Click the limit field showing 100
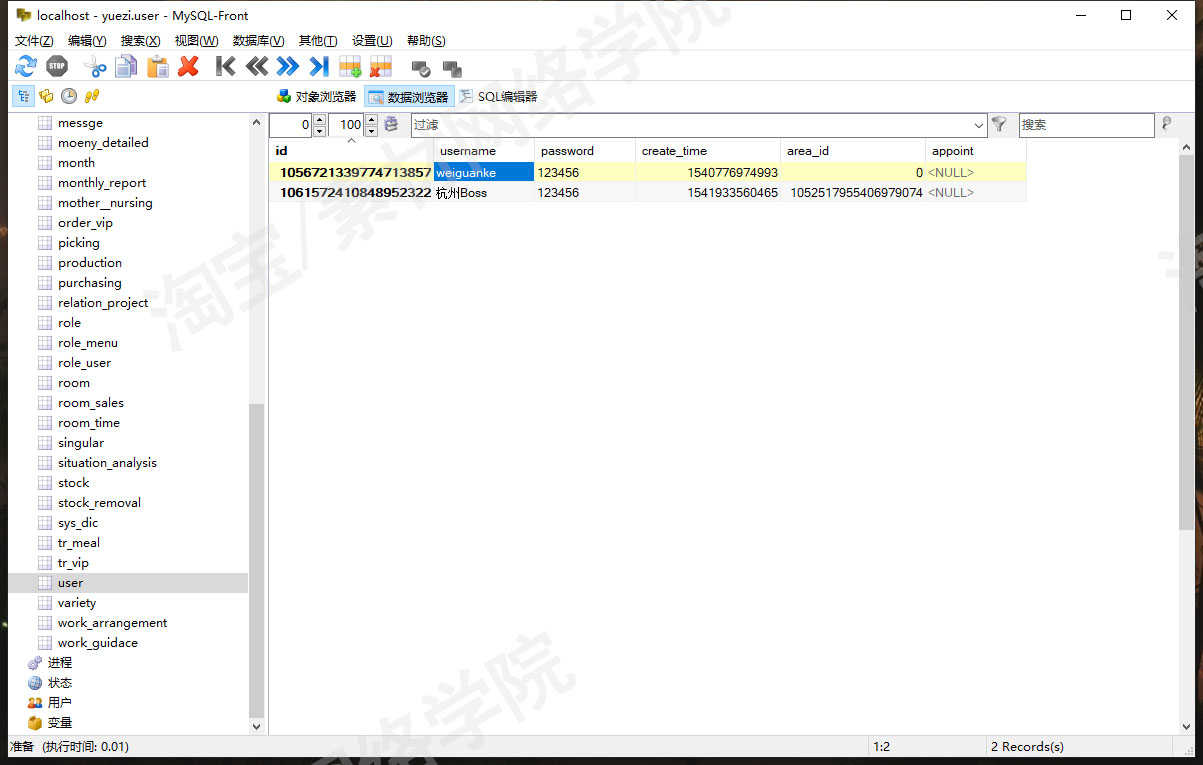The width and height of the screenshot is (1203, 765). click(x=346, y=125)
